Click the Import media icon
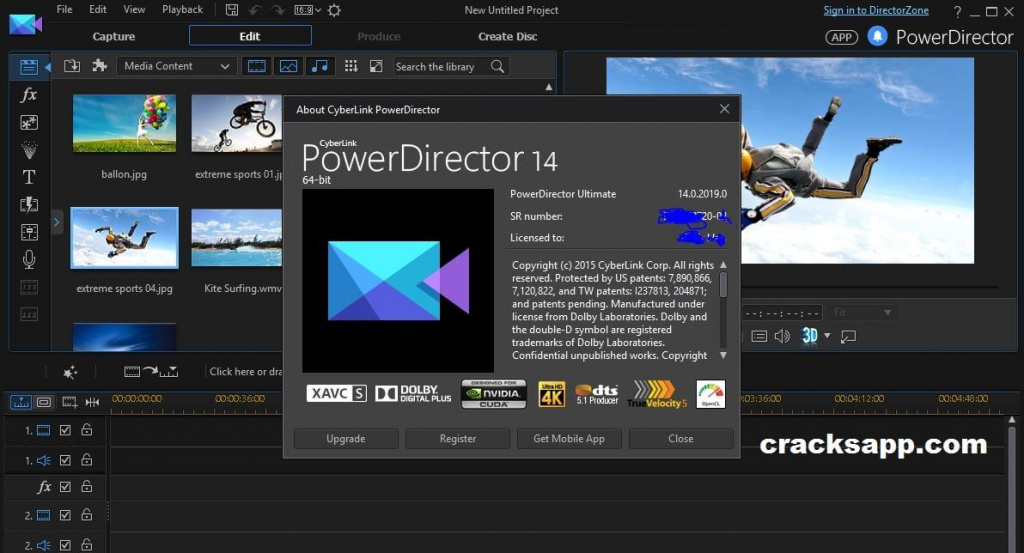The image size is (1024, 553). 72,66
